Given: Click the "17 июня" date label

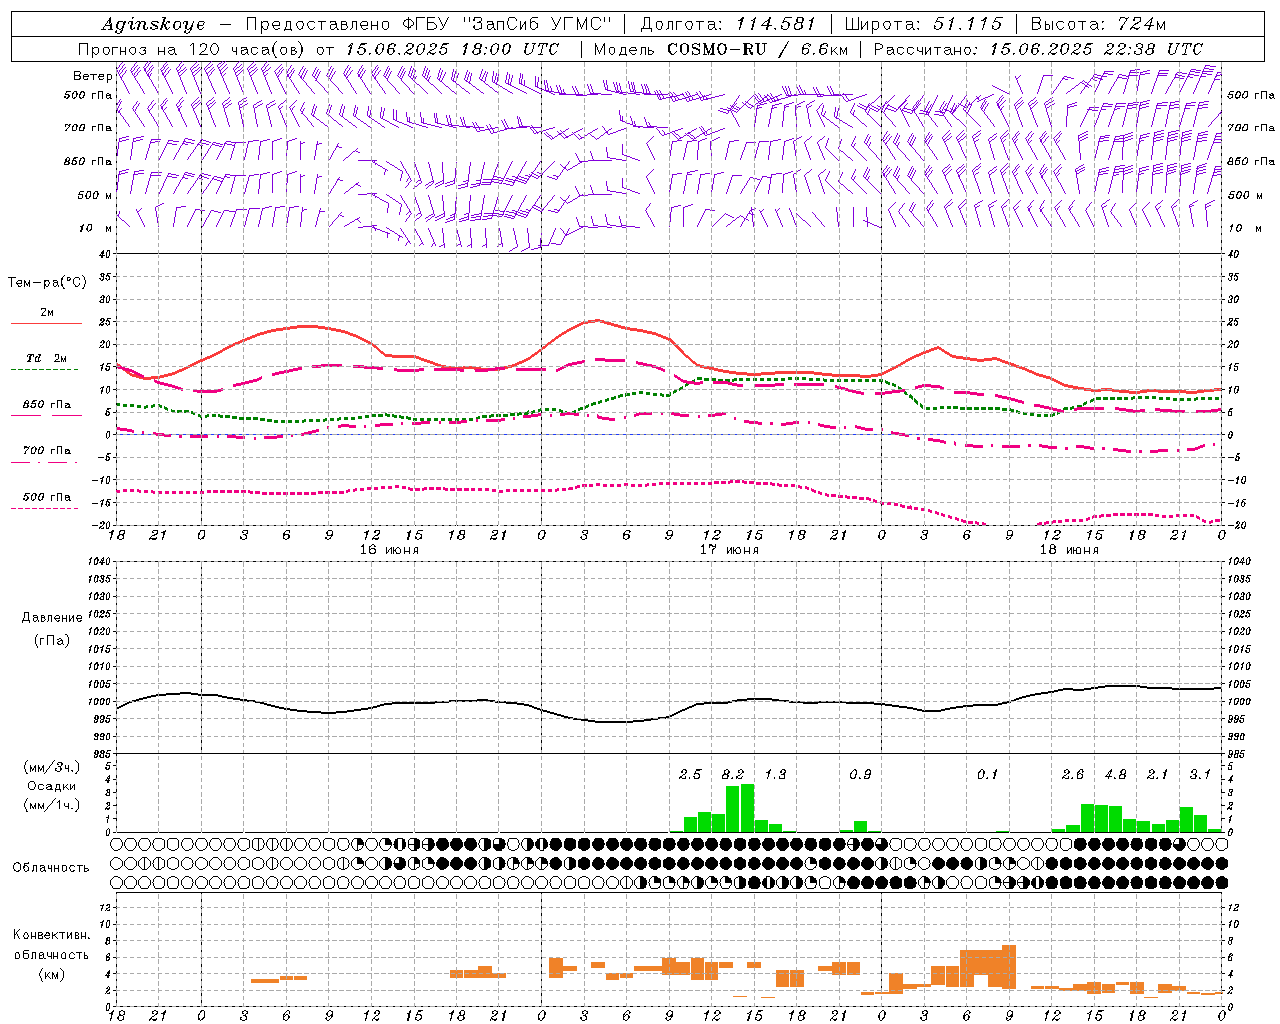Looking at the screenshot, I should (x=729, y=549).
